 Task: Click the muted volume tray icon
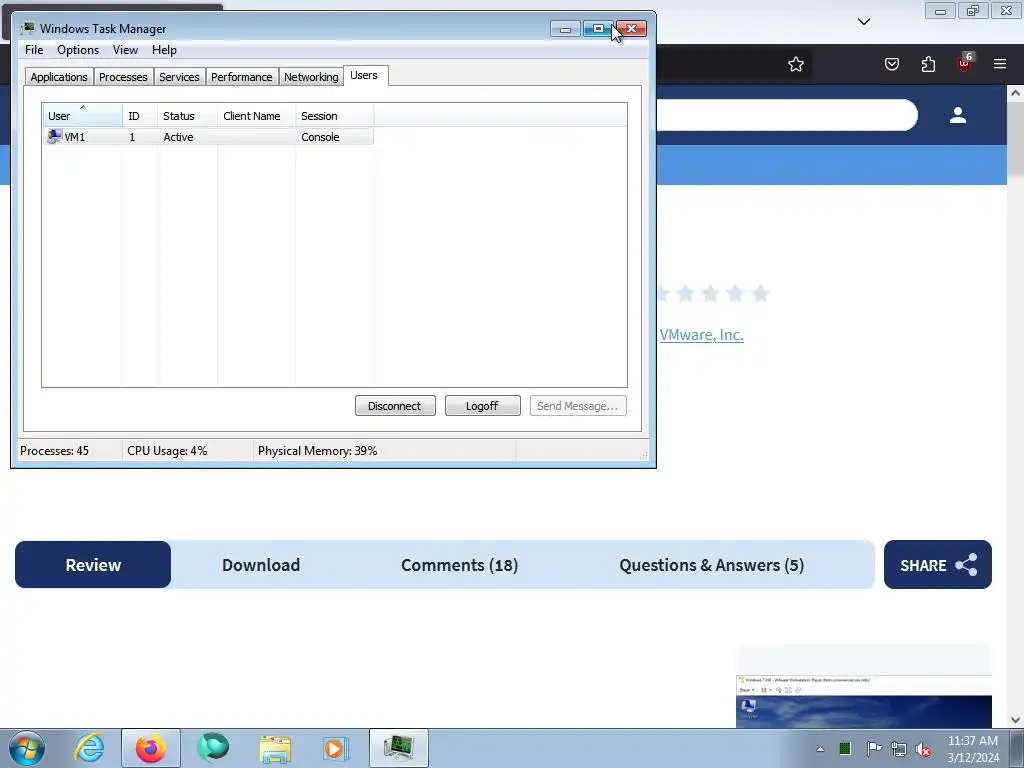(923, 749)
